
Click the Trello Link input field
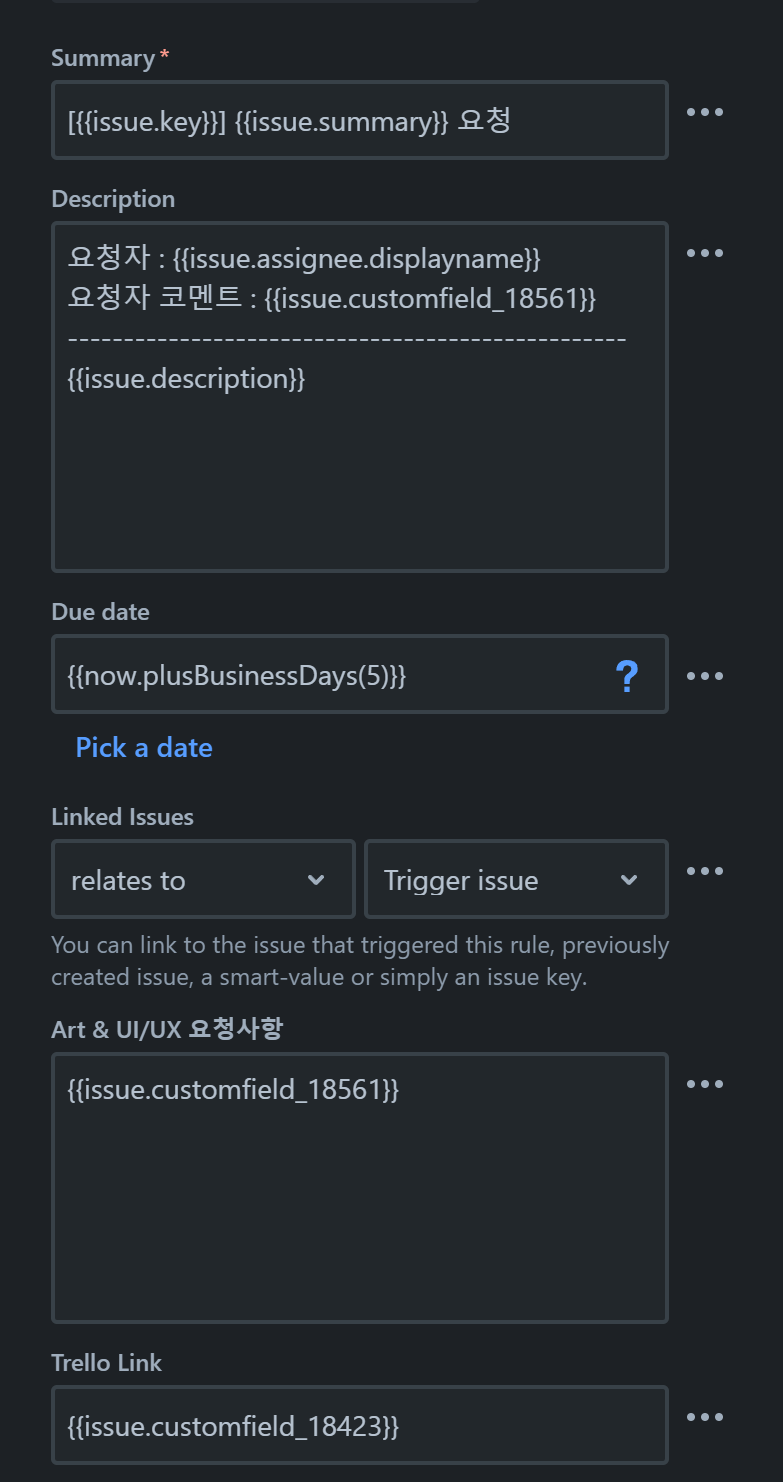coord(359,1426)
